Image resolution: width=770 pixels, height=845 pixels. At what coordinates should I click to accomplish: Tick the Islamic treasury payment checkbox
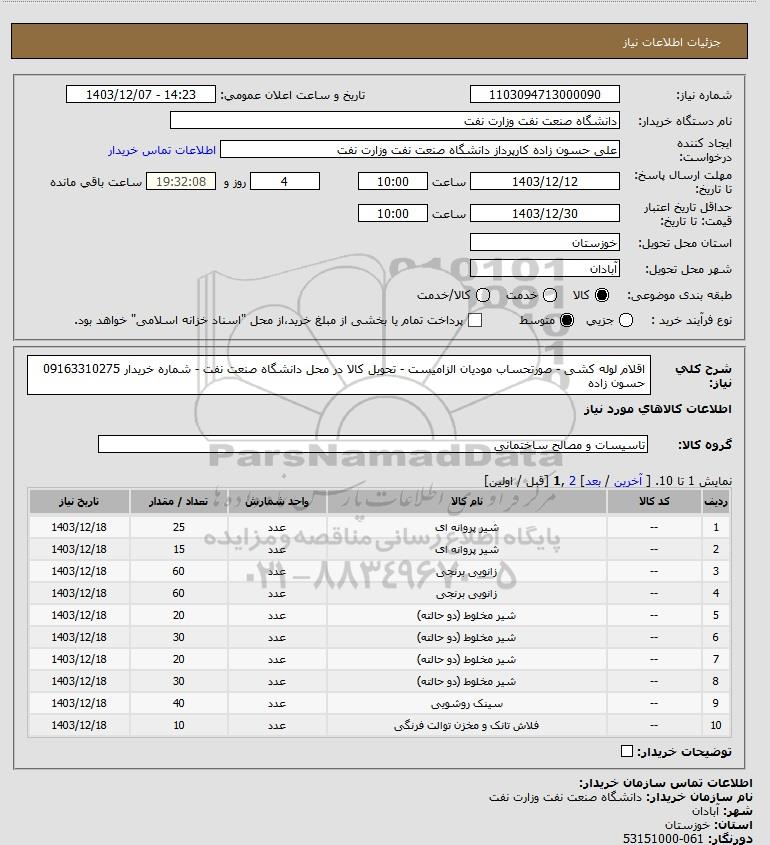475,321
